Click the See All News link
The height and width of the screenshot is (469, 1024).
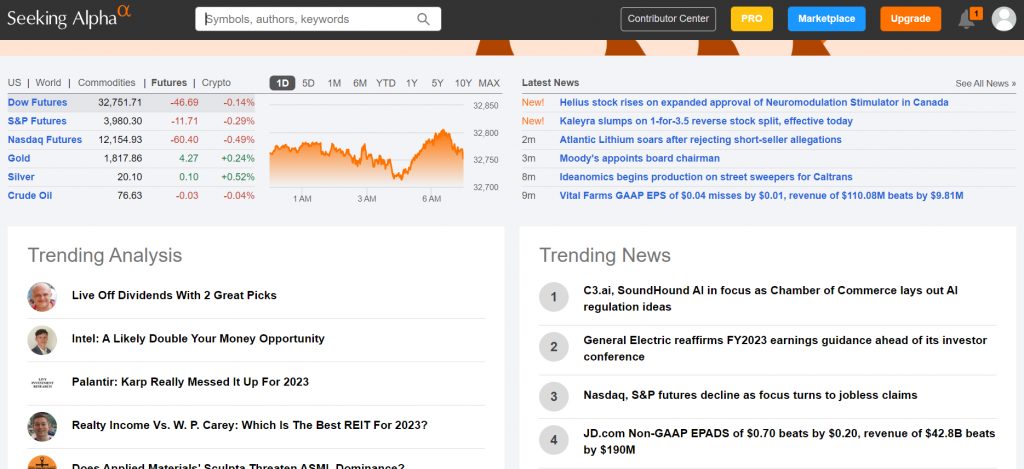985,84
